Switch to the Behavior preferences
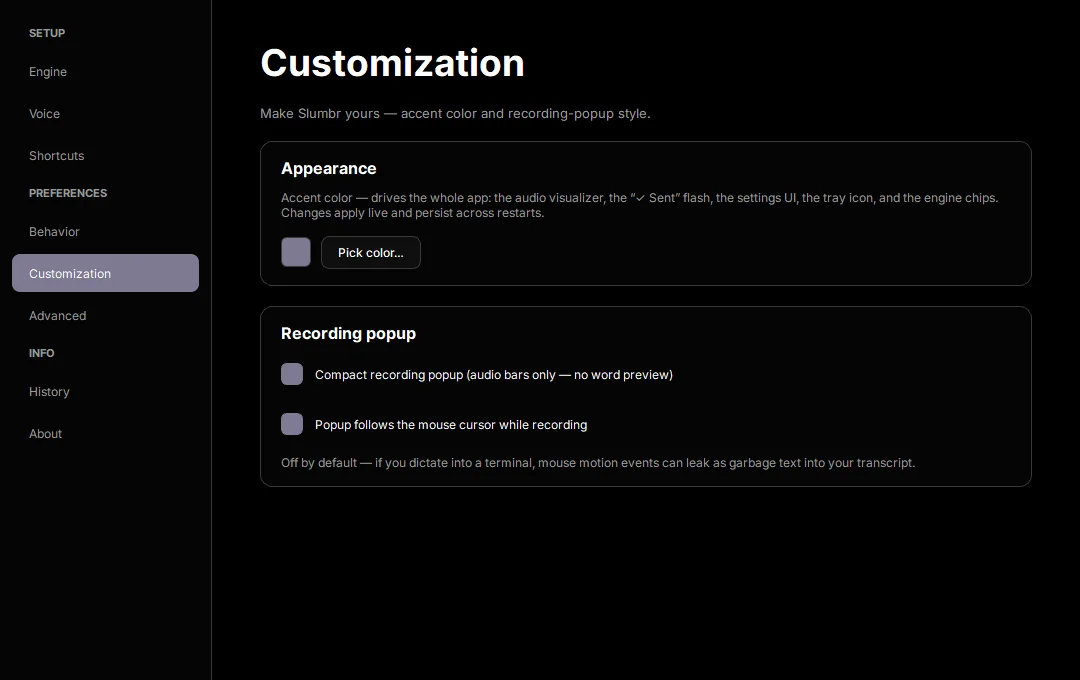Screen dimensions: 1080x680 105,231
